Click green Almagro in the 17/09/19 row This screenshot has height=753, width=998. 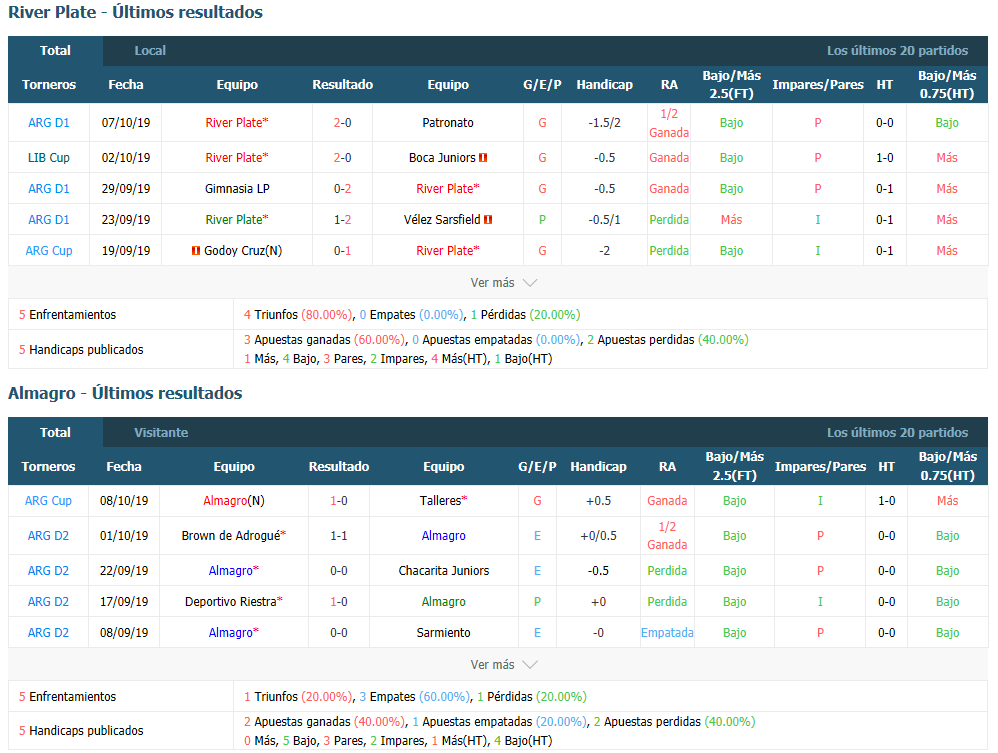pyautogui.click(x=444, y=602)
